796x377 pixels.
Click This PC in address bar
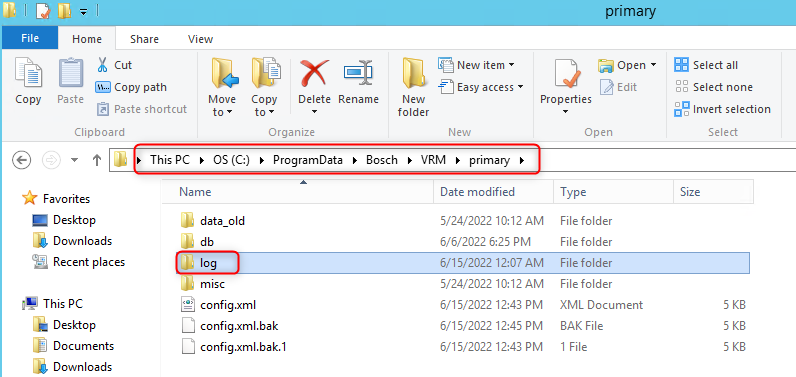(170, 160)
